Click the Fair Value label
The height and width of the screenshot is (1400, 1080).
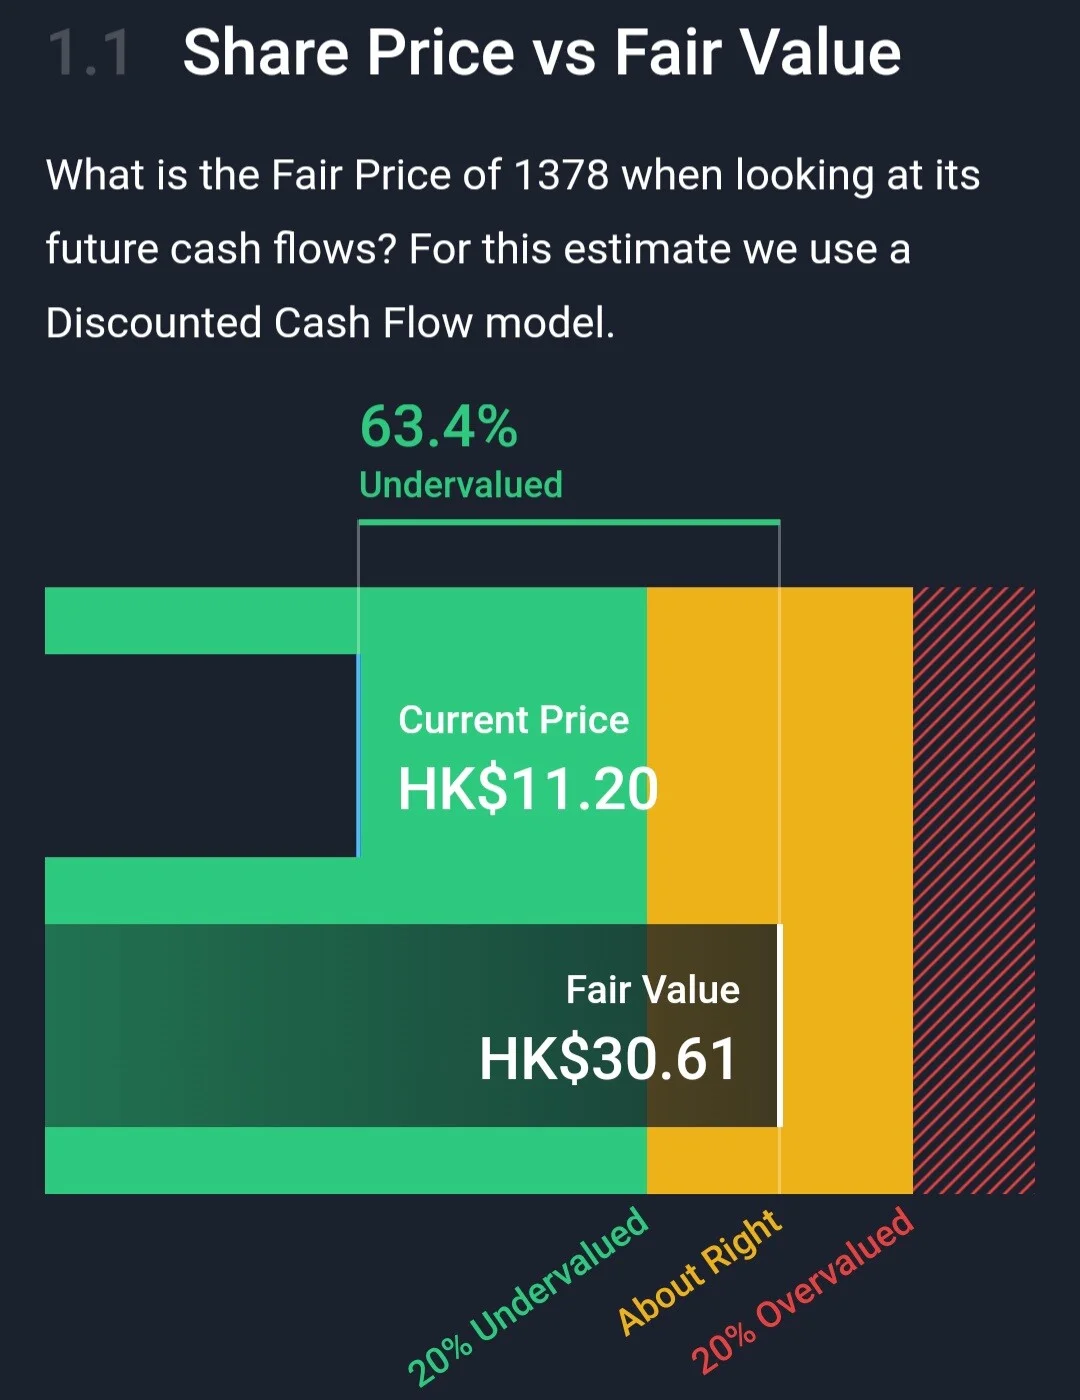(653, 990)
